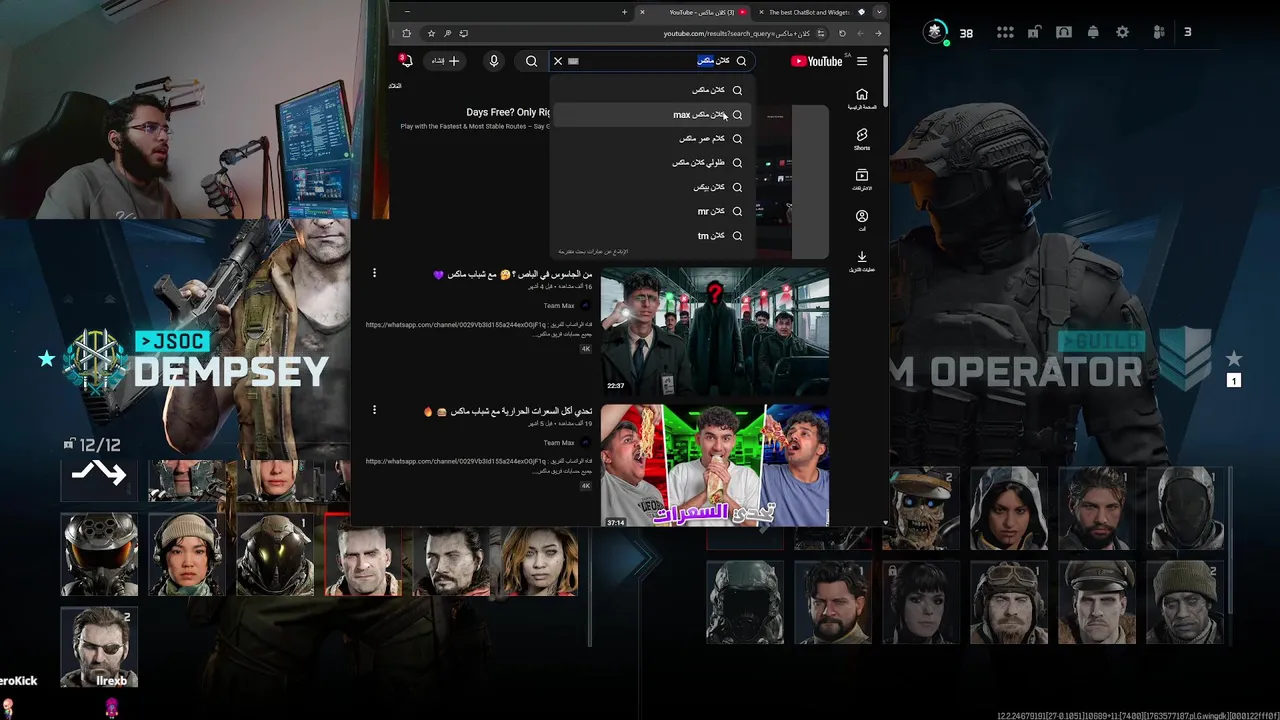Viewport: 1280px width, 720px height.
Task: Open Downloads in the YouTube mini sidebar
Action: [862, 261]
